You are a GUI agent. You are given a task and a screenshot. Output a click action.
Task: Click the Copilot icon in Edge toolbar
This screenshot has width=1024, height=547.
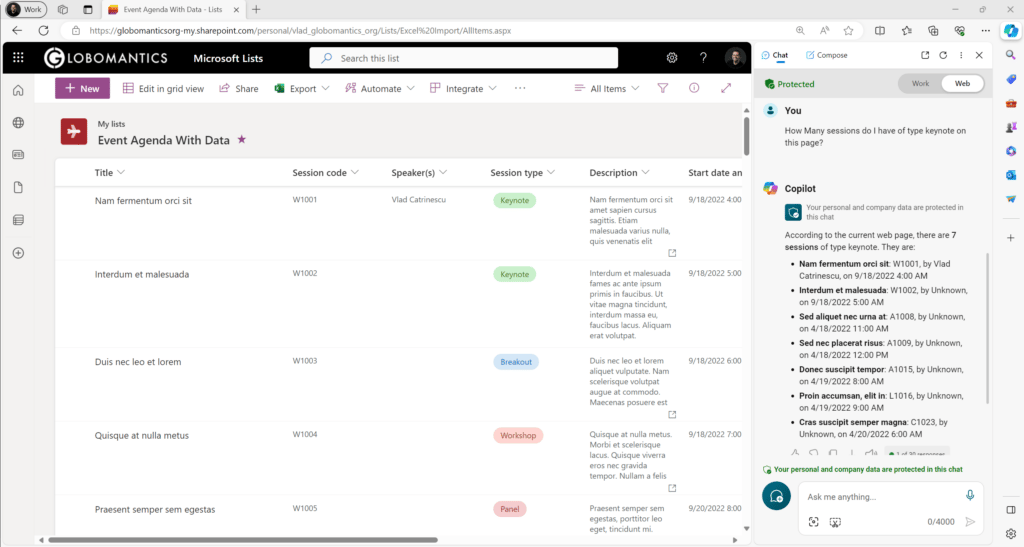click(x=1011, y=31)
